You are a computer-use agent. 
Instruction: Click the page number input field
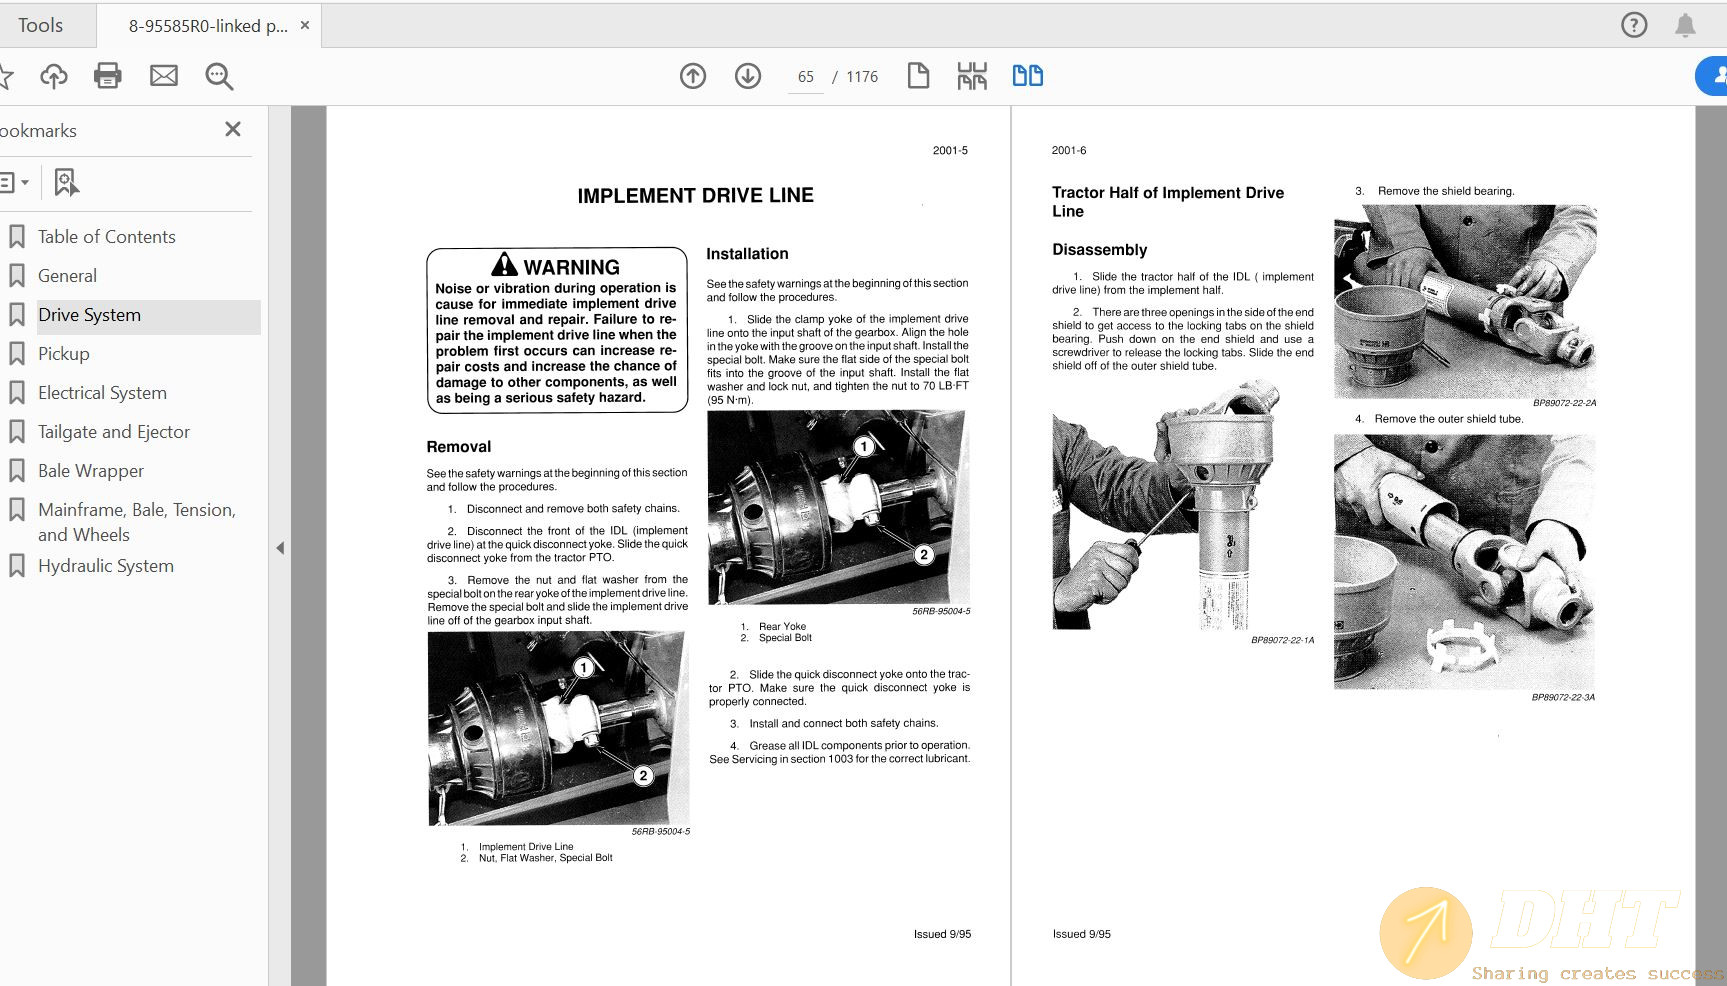(x=805, y=77)
